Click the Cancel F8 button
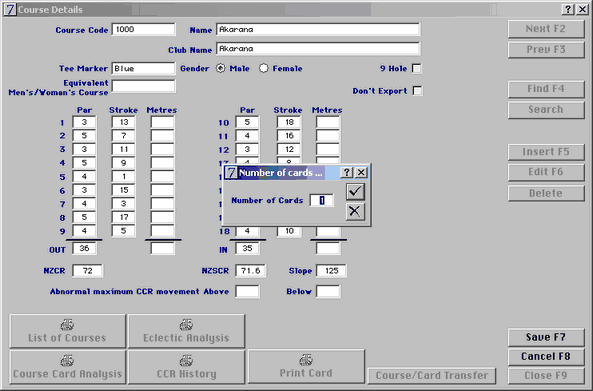This screenshot has width=593, height=391. pos(546,357)
